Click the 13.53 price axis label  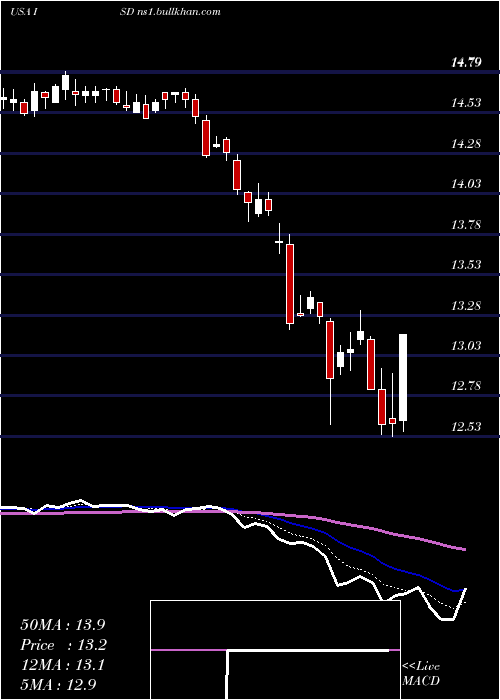coord(466,265)
